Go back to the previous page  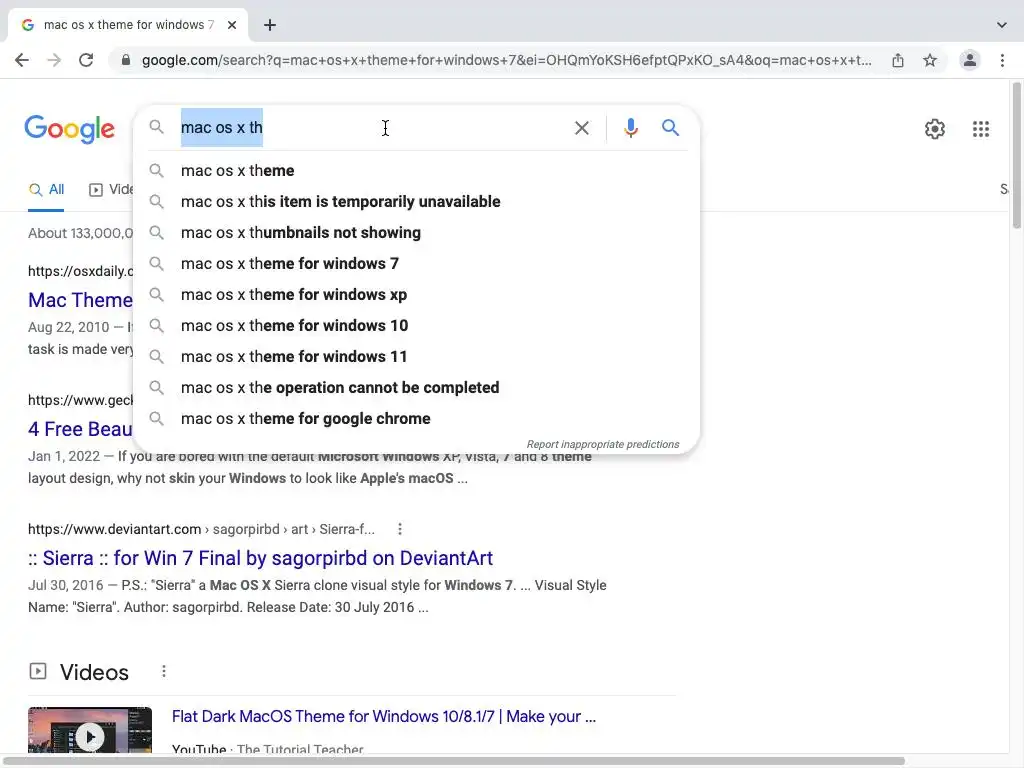(x=22, y=60)
